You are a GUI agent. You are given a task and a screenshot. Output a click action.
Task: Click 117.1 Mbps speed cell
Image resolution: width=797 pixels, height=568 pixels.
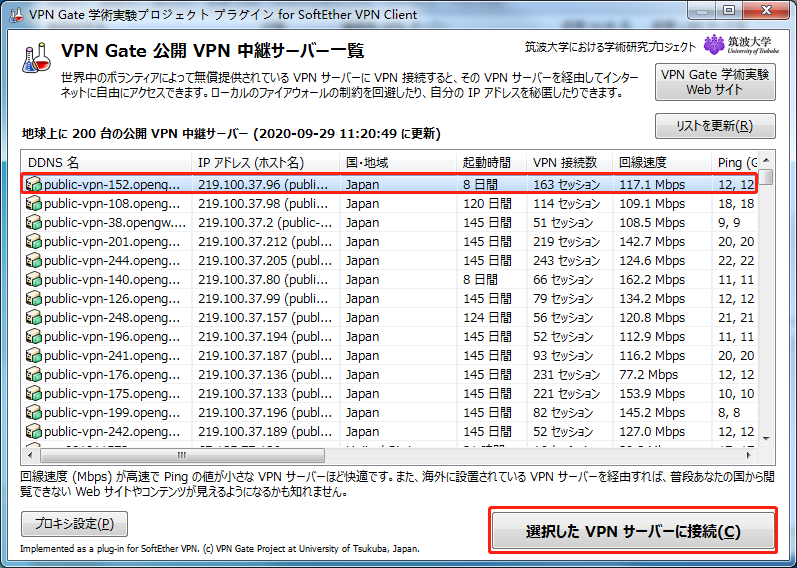[x=652, y=184]
